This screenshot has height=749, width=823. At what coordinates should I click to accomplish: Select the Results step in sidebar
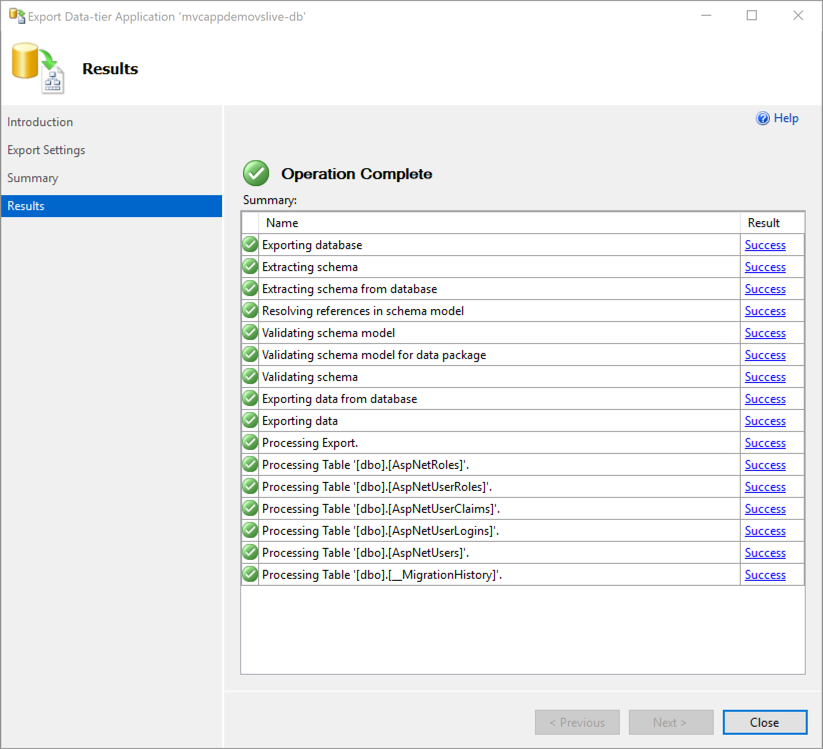(x=26, y=206)
